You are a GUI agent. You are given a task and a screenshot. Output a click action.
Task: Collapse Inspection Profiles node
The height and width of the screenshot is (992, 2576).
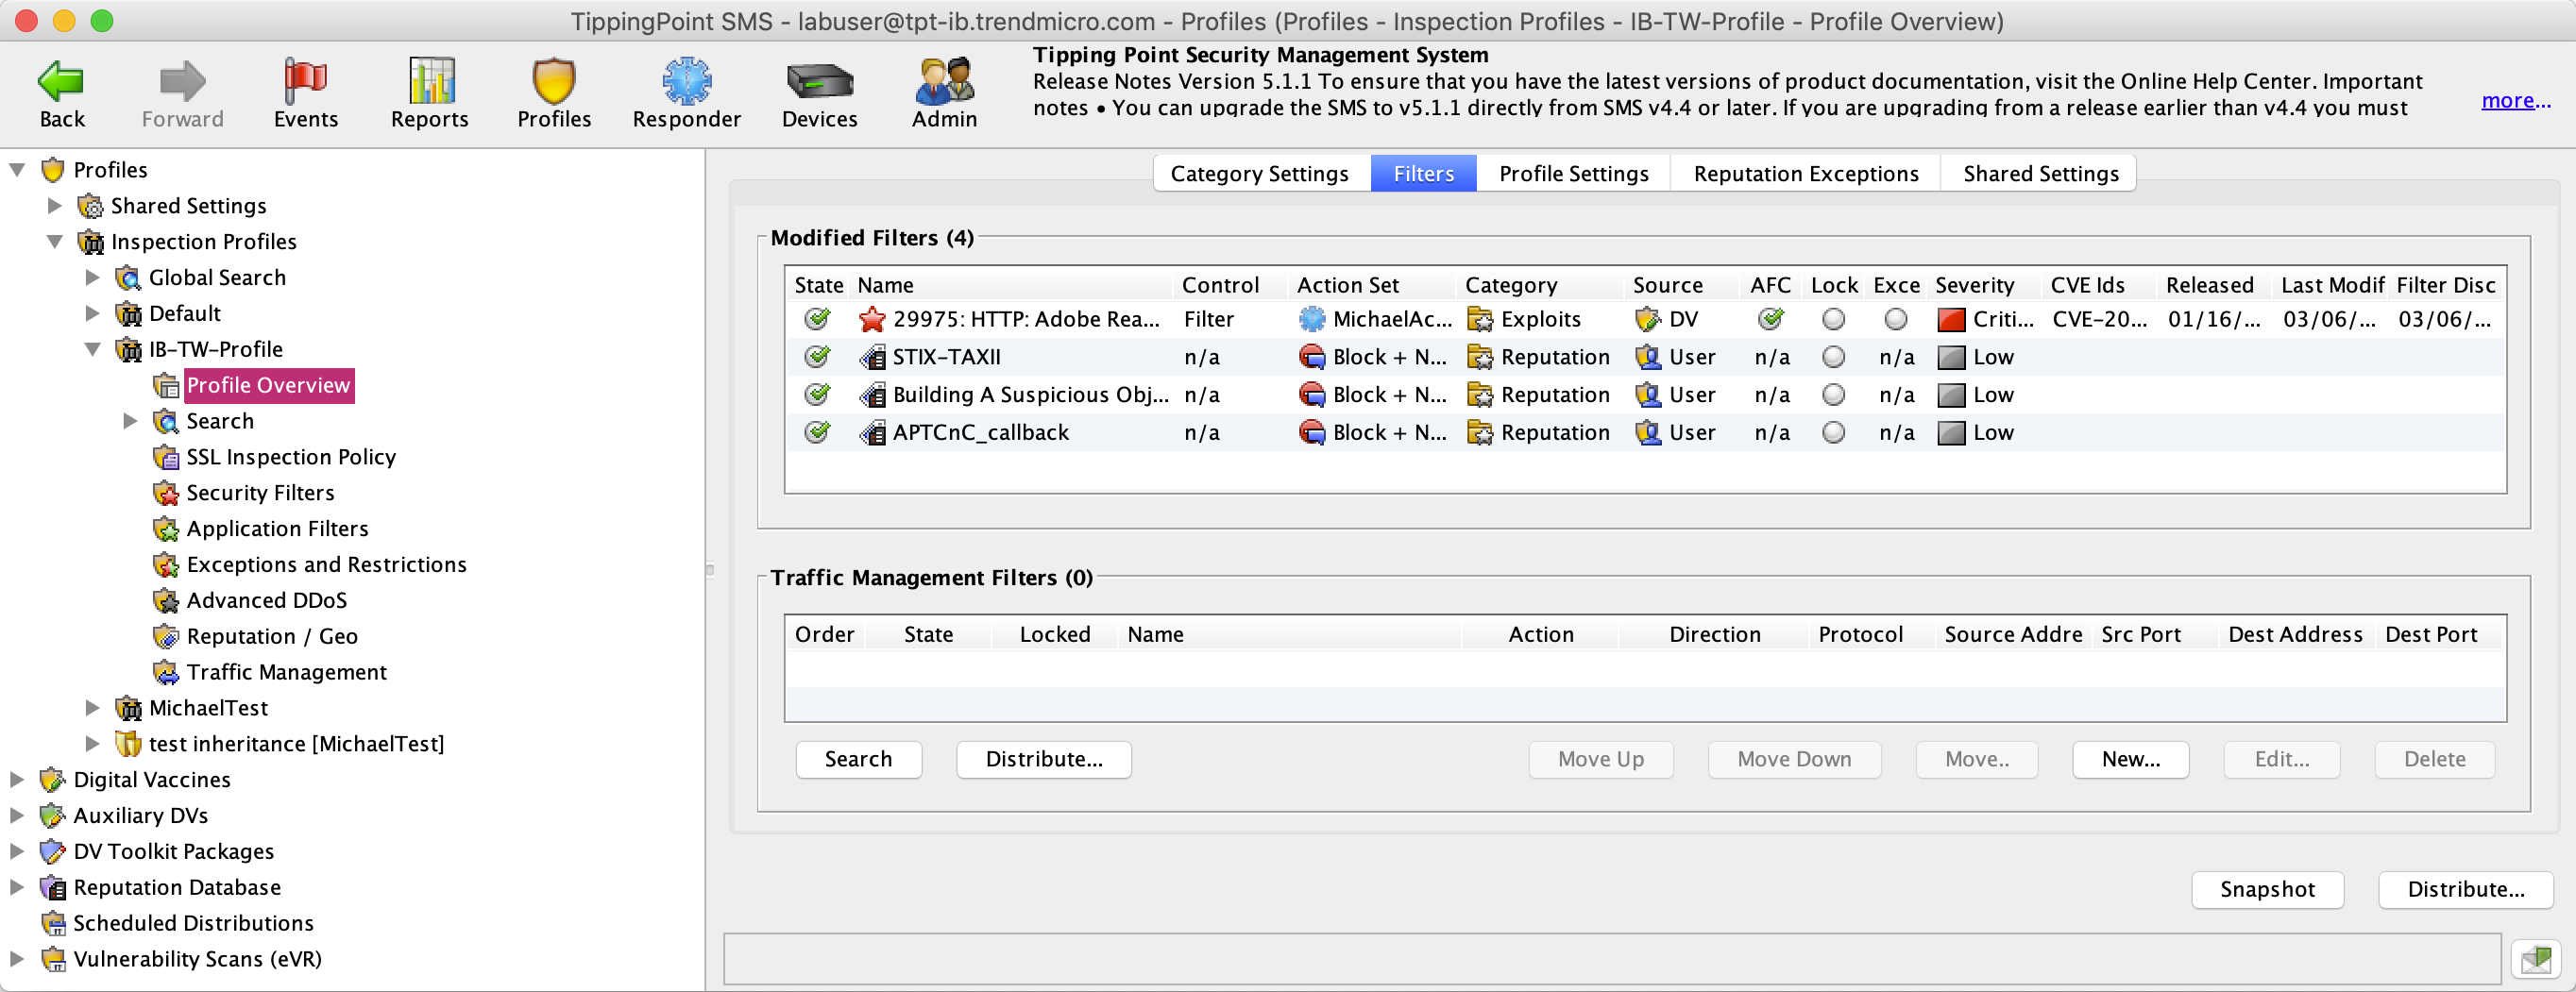tap(55, 242)
